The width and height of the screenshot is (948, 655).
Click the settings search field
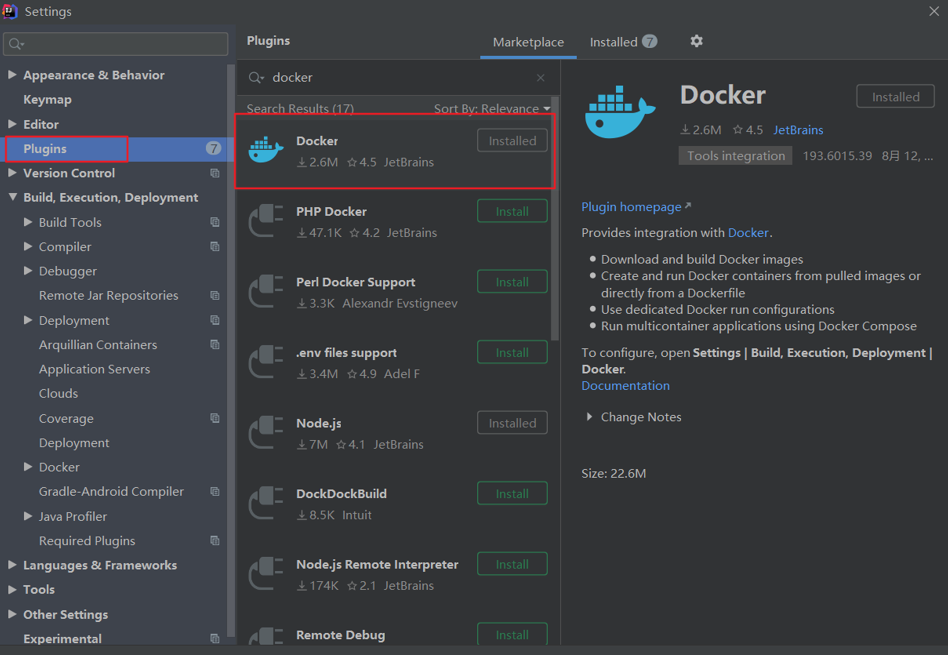(115, 44)
